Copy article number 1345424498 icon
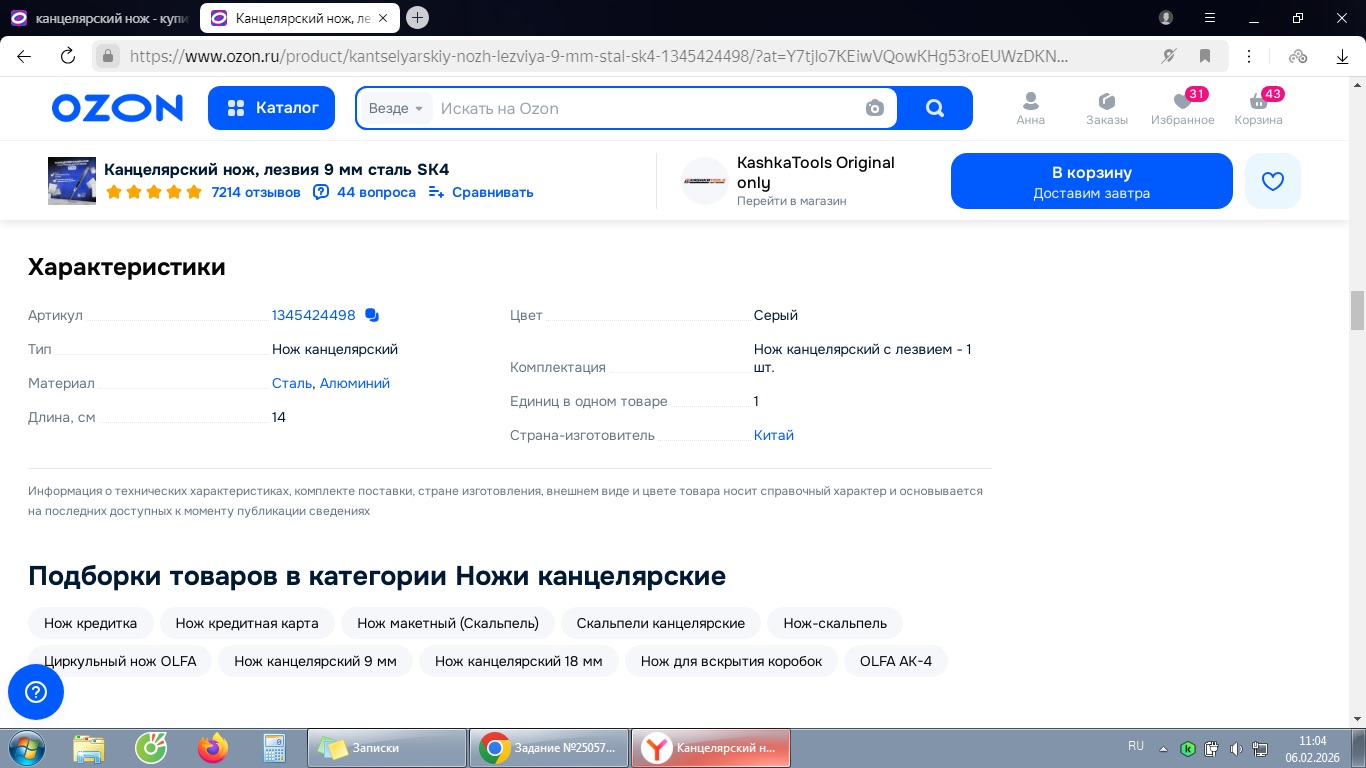1366x768 pixels. pos(372,315)
